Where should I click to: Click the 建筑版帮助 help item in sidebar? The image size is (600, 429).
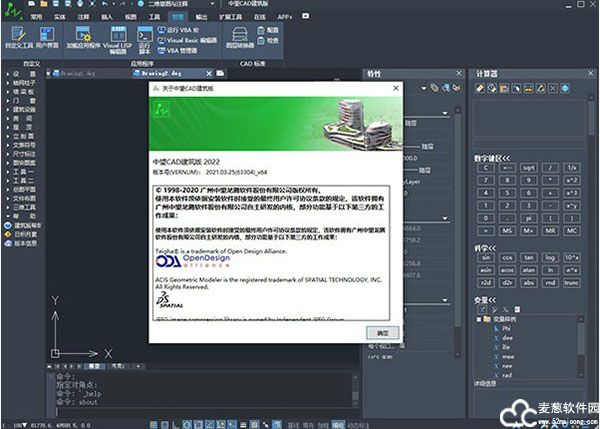(23, 225)
